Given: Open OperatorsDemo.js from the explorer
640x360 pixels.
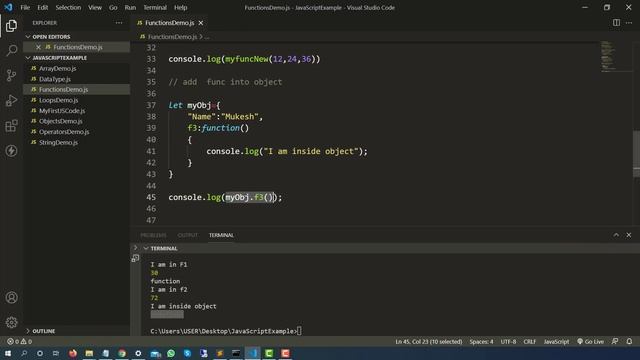Looking at the screenshot, I should pyautogui.click(x=64, y=132).
